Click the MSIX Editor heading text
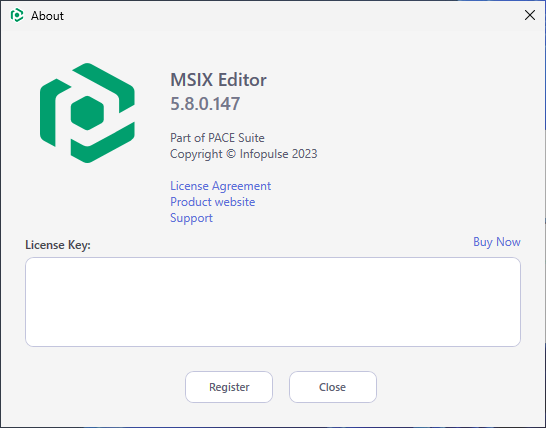This screenshot has height=428, width=546. click(x=218, y=80)
